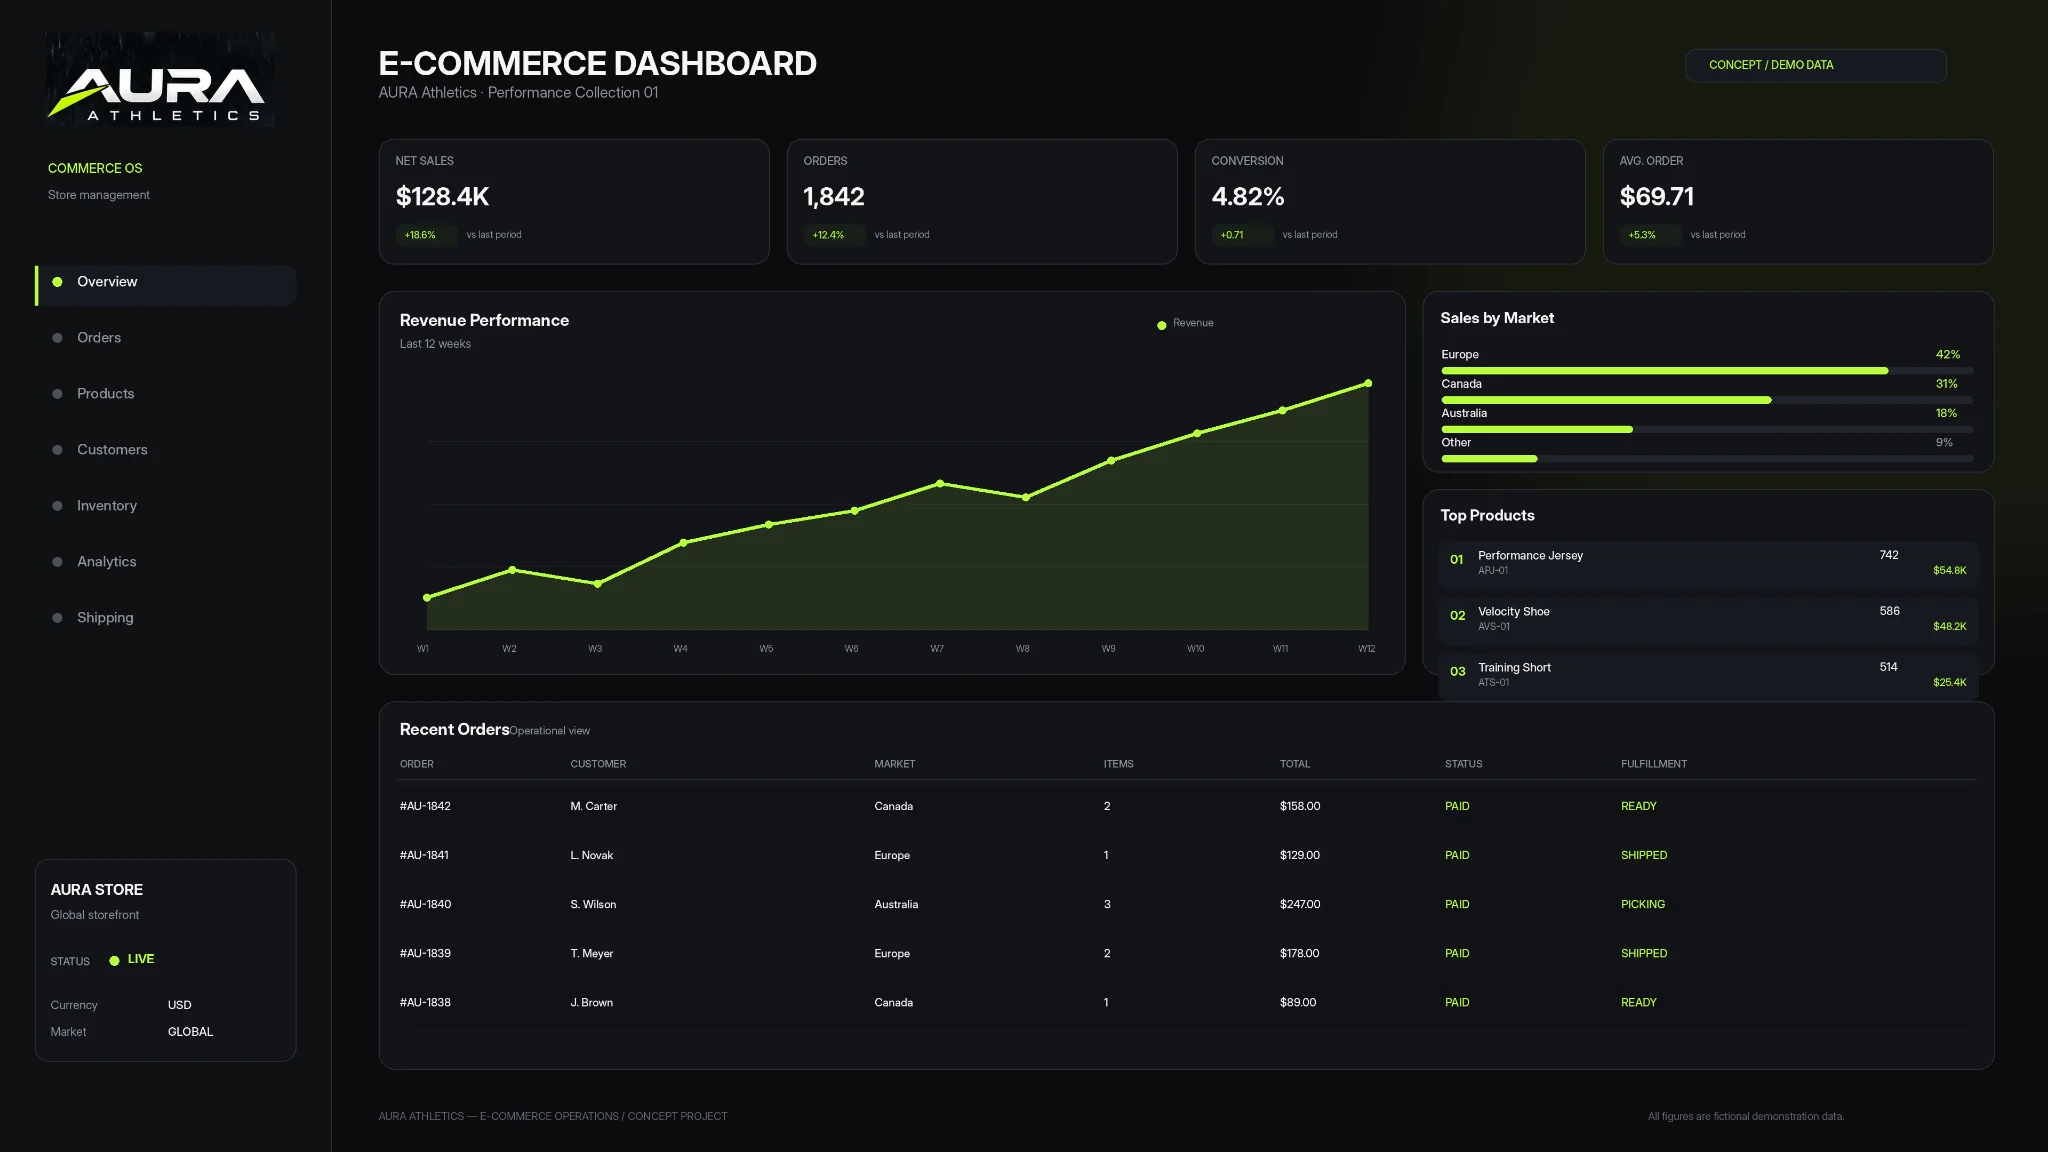Image resolution: width=2048 pixels, height=1152 pixels.
Task: Click the Canada market progress bar
Action: click(x=1707, y=400)
